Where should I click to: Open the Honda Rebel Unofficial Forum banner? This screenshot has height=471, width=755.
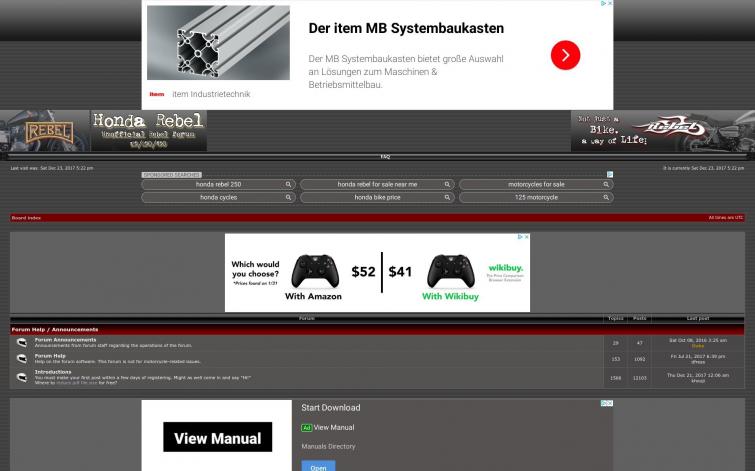149,131
